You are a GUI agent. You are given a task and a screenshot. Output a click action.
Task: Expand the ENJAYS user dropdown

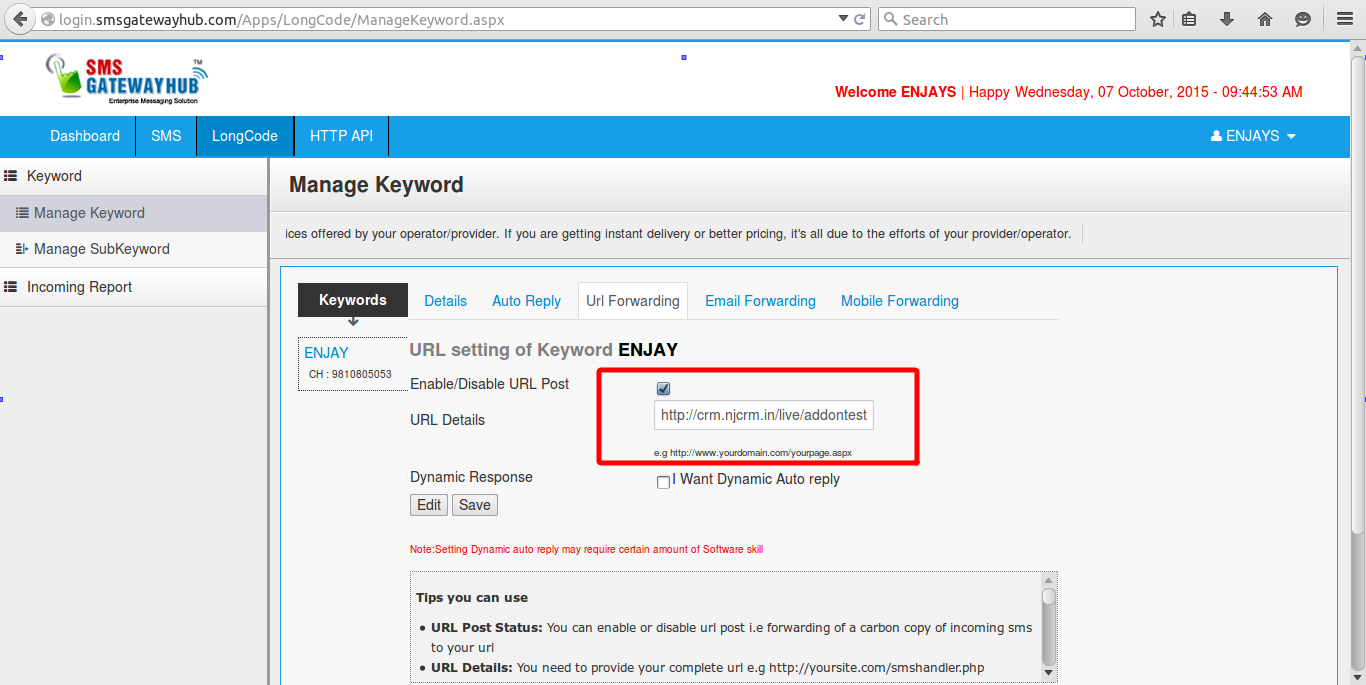click(1253, 136)
